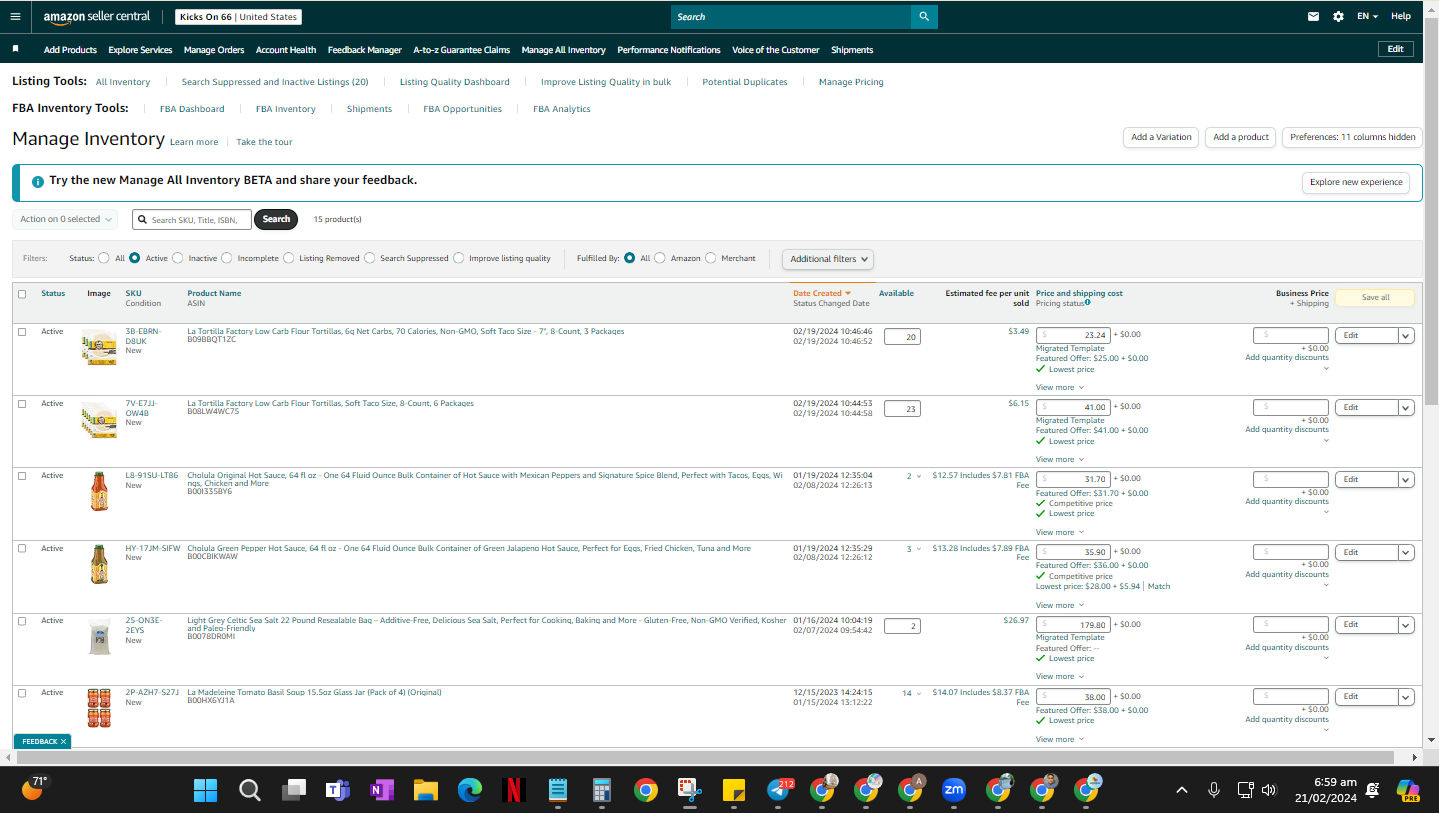Click the SKU, Title, ISBN search field
The width and height of the screenshot is (1439, 813).
192,219
